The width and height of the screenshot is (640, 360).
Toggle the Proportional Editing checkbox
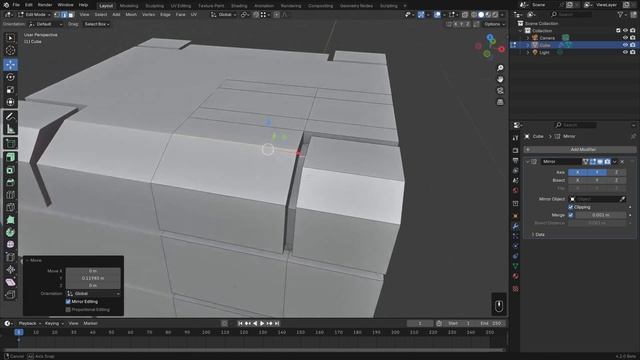tap(68, 310)
